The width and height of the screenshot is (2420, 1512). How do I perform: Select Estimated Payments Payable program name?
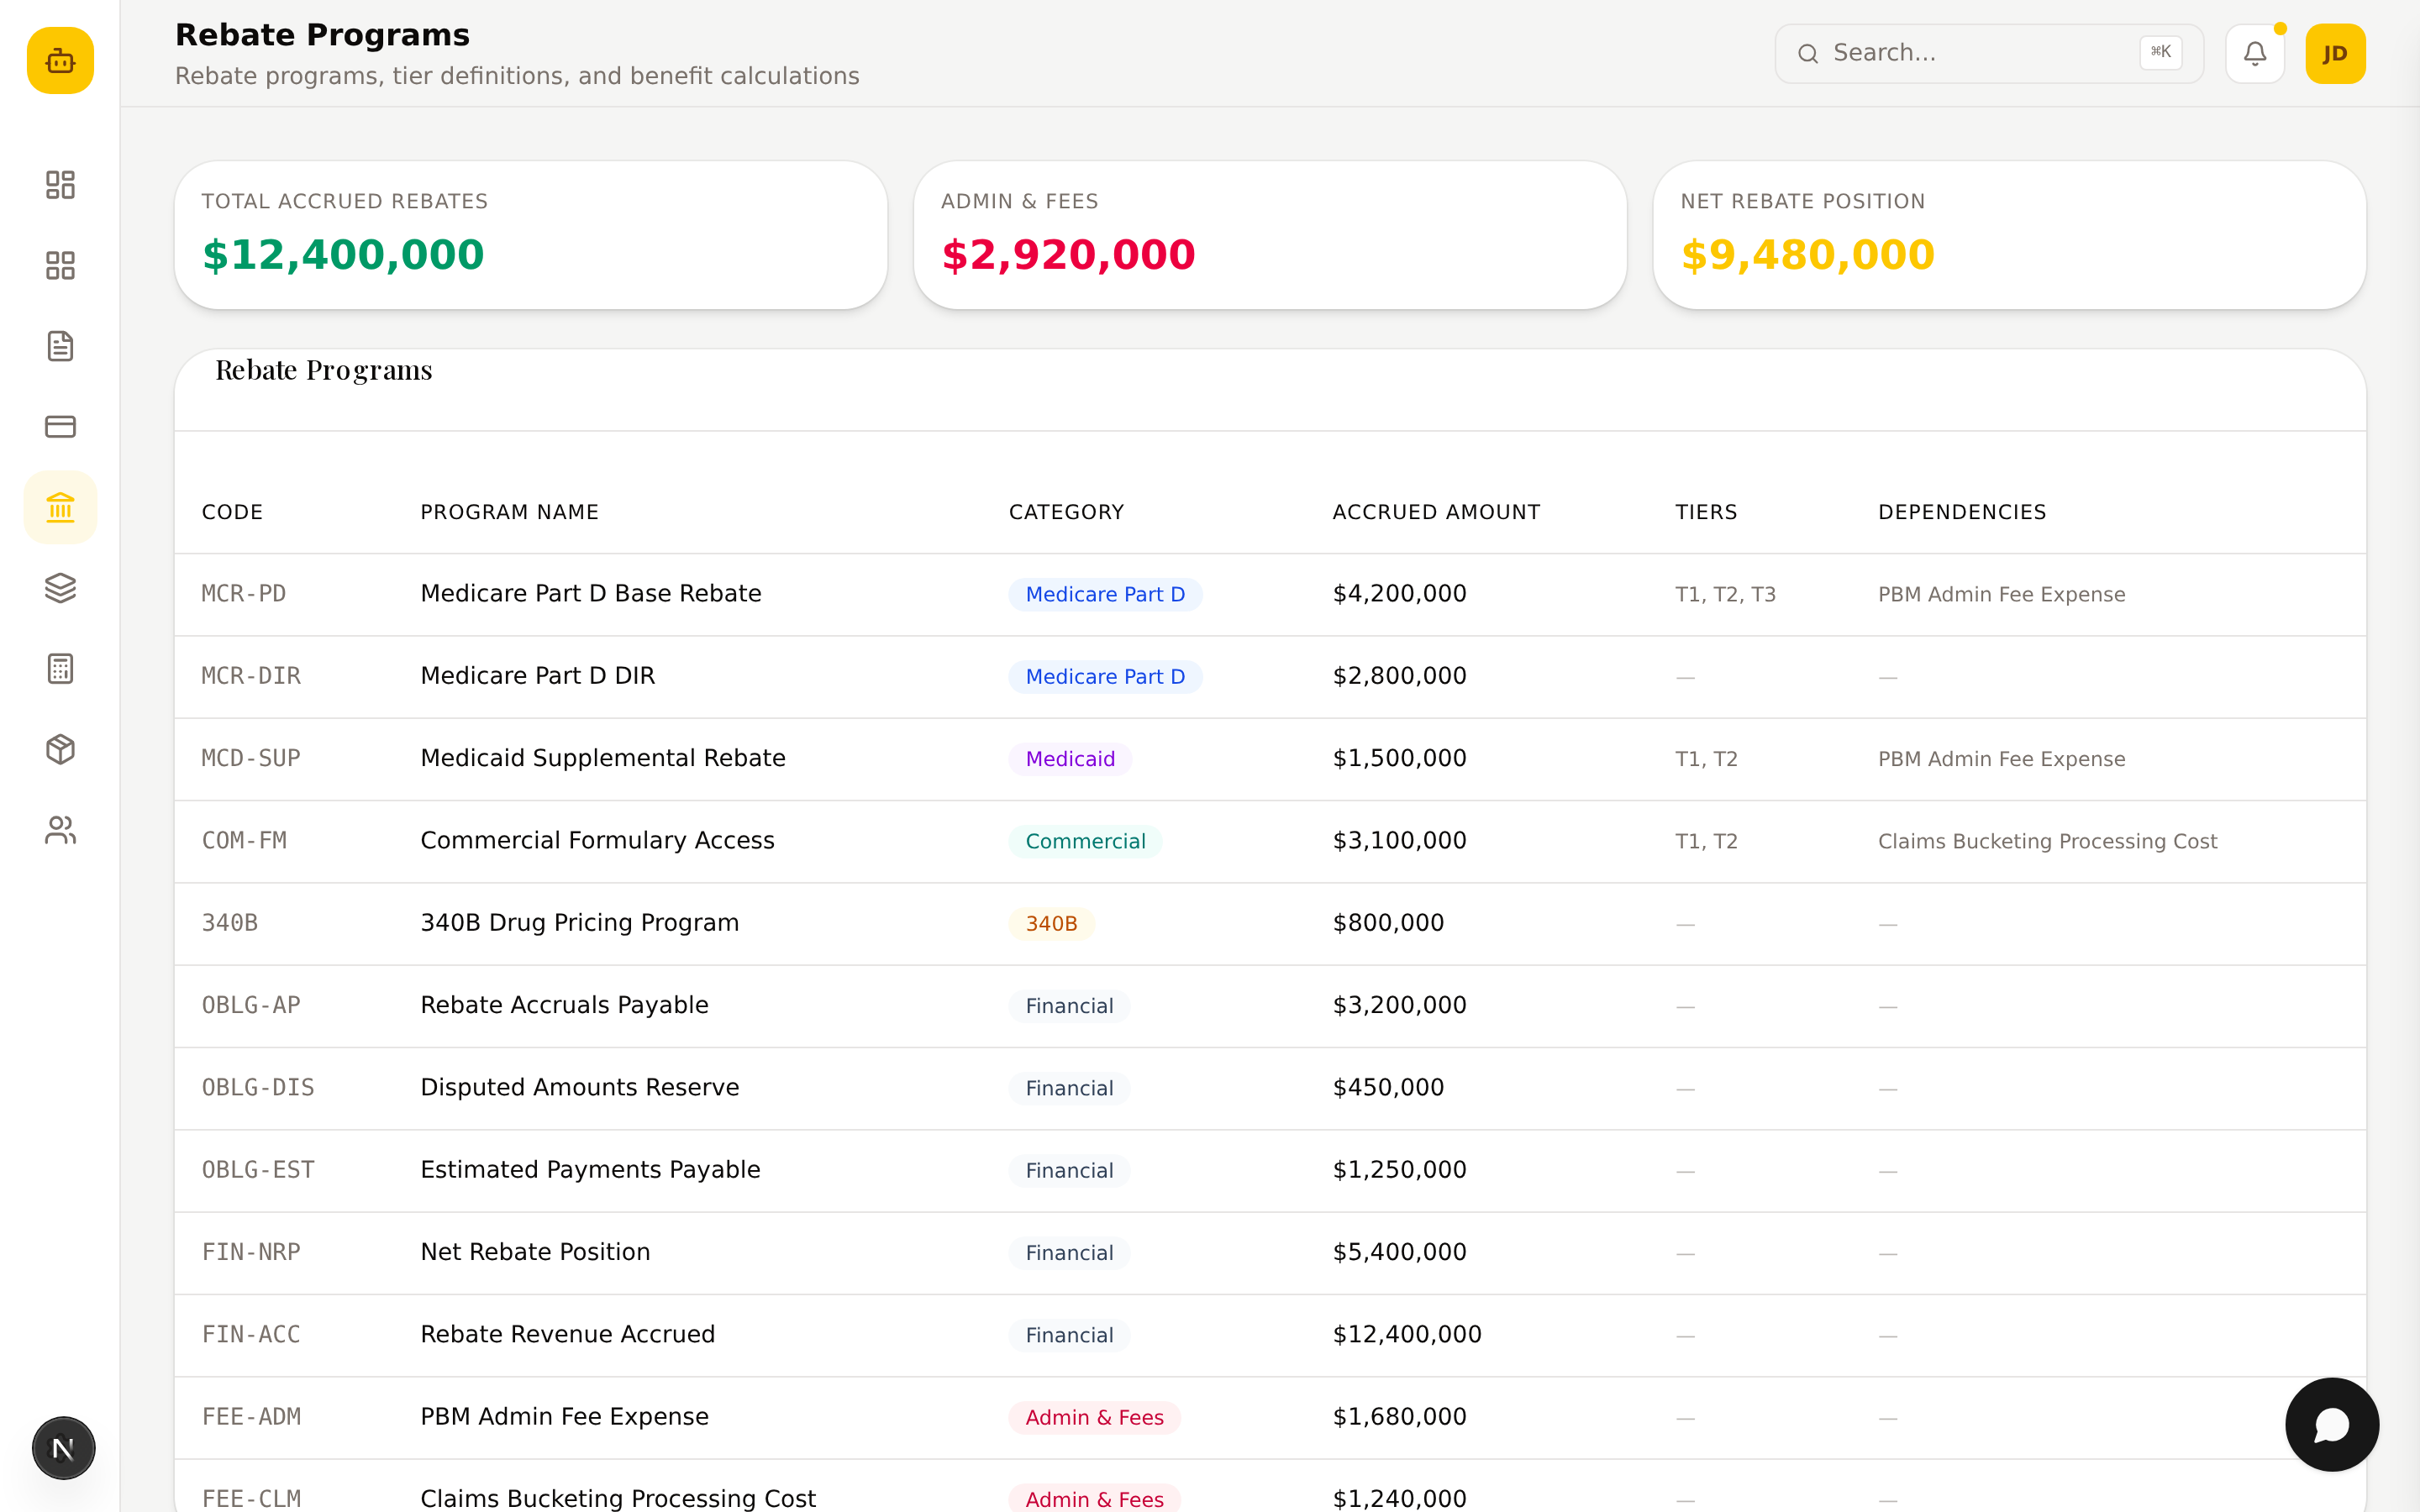(x=590, y=1170)
